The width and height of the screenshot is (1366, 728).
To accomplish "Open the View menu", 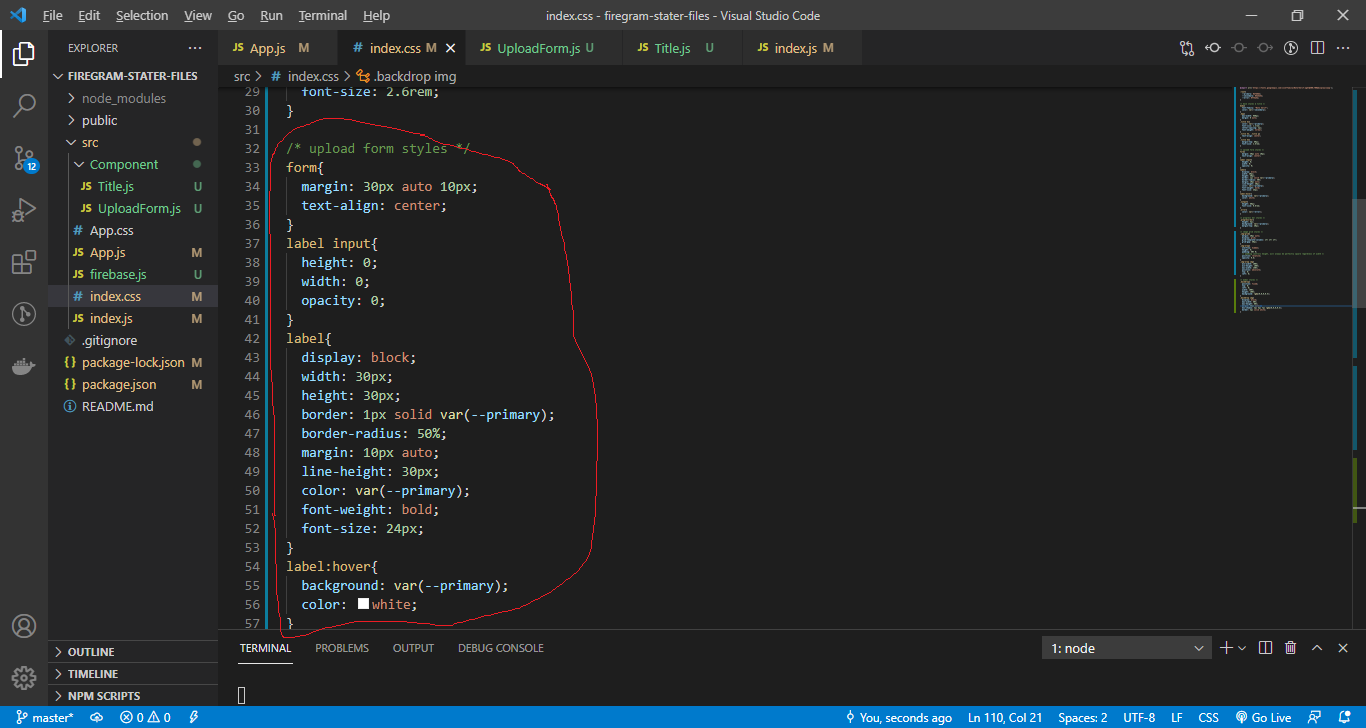I will coord(198,16).
